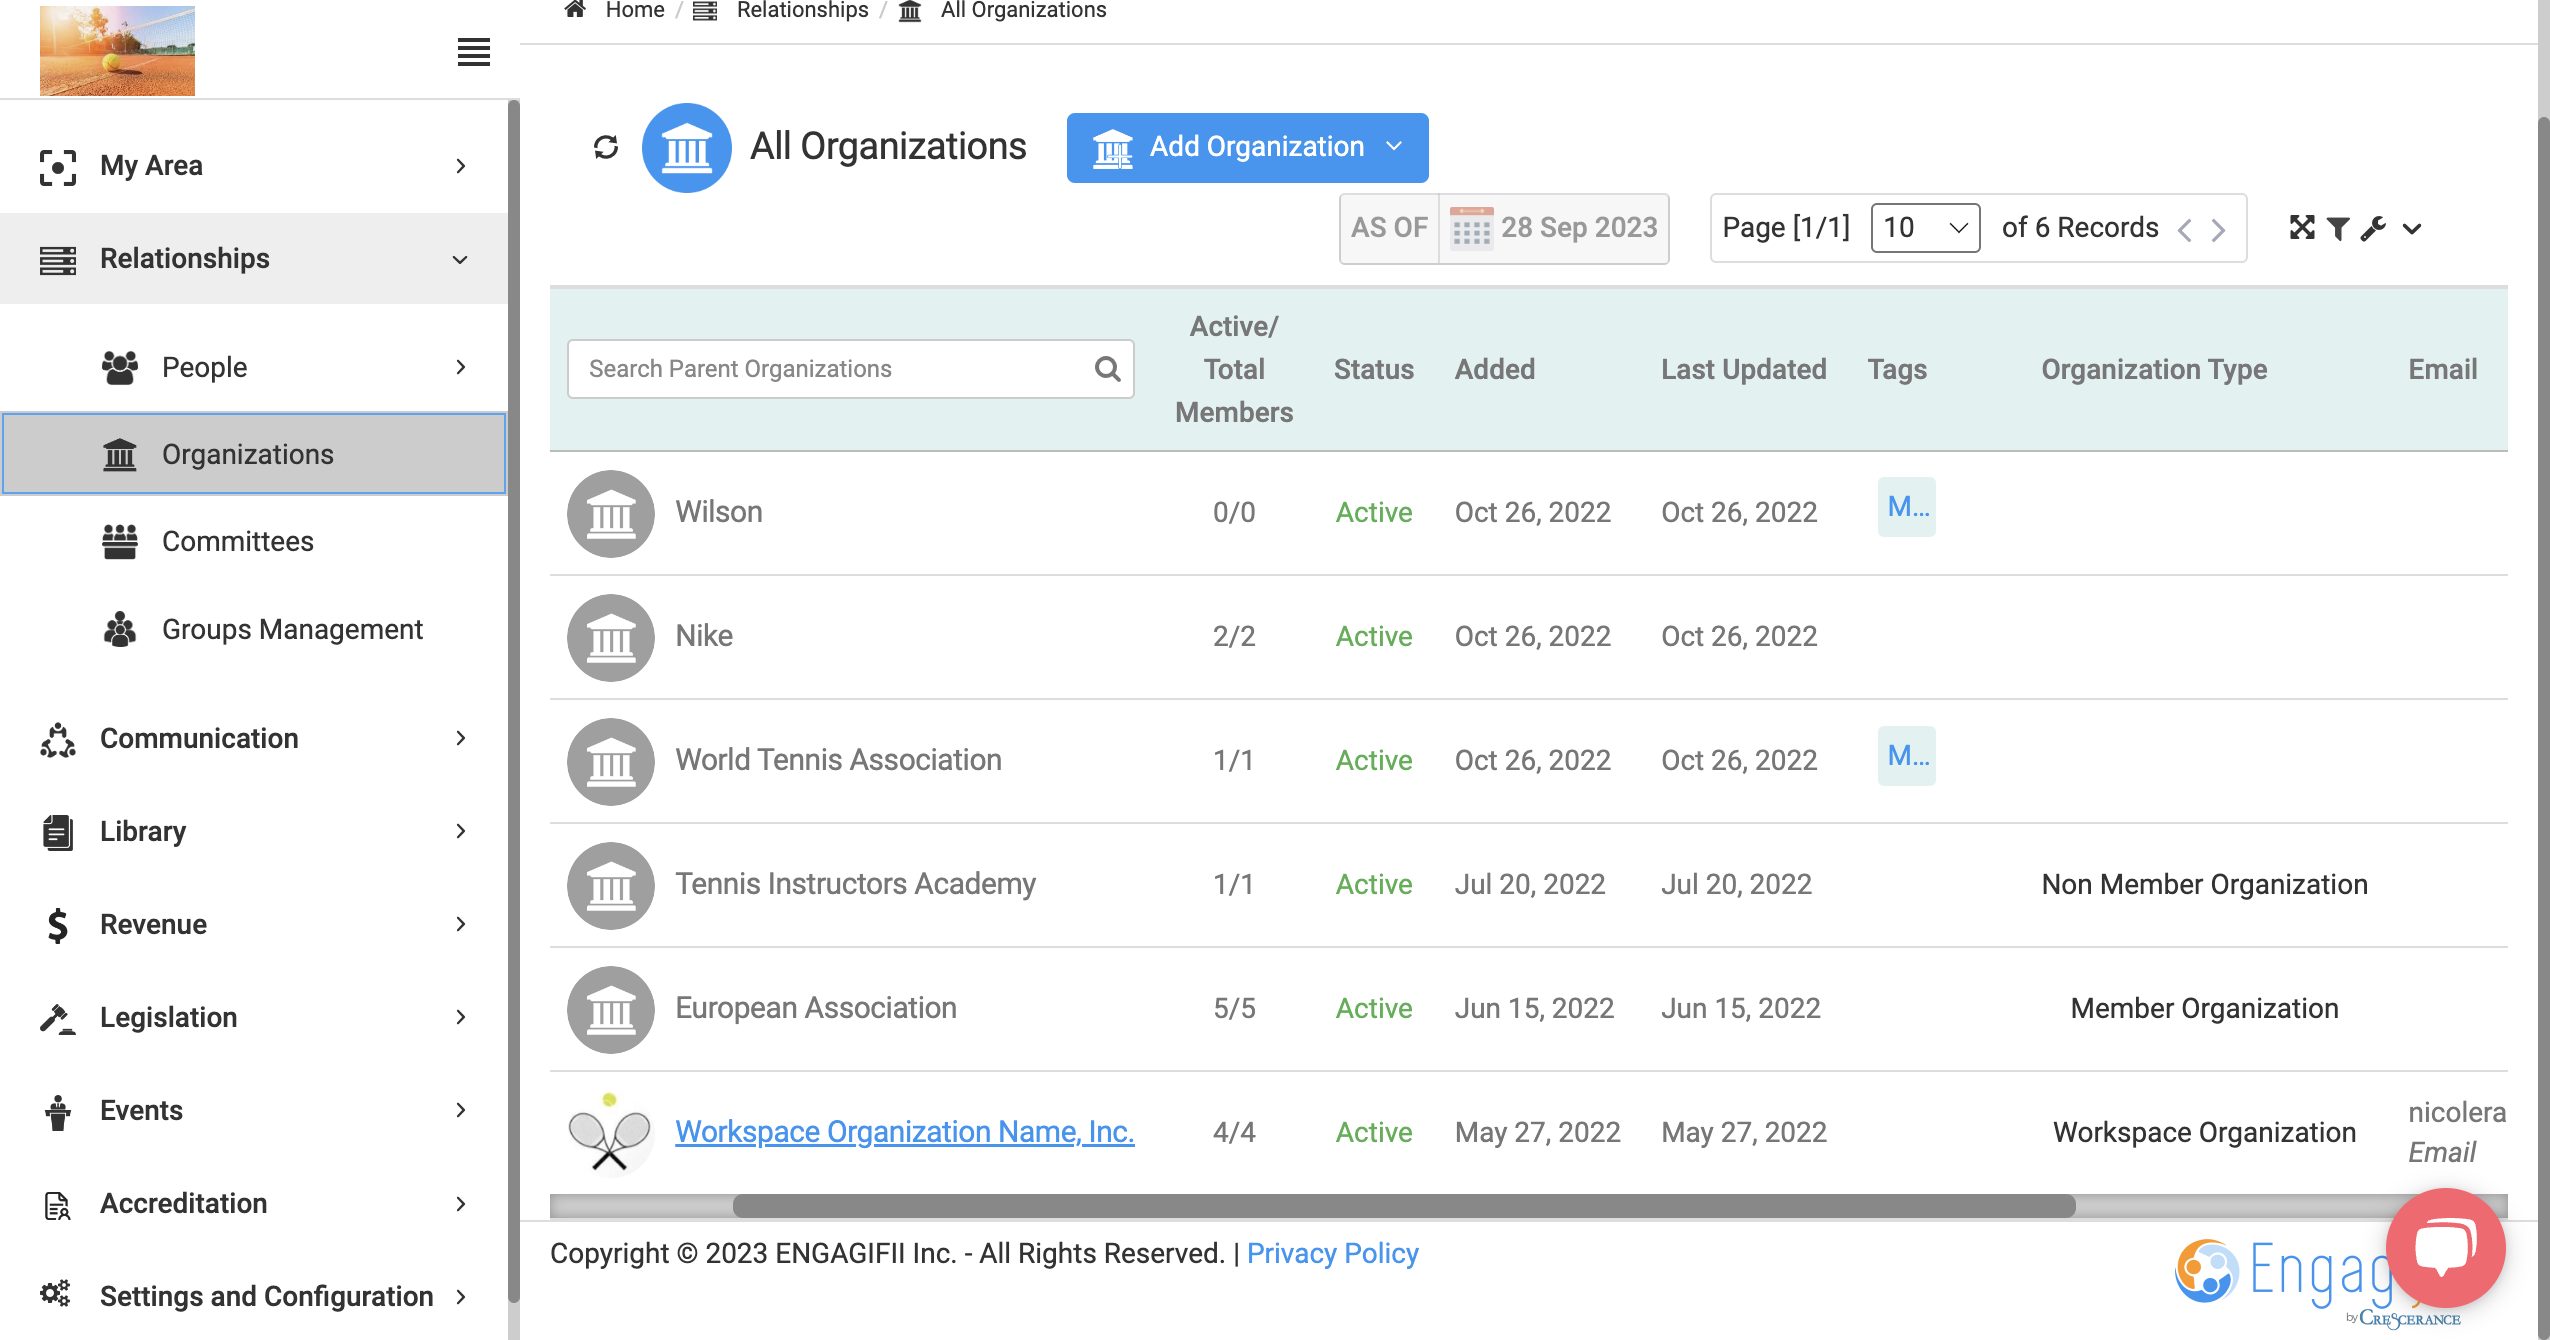
Task: Toggle the hamburger sidebar menu
Action: click(473, 52)
